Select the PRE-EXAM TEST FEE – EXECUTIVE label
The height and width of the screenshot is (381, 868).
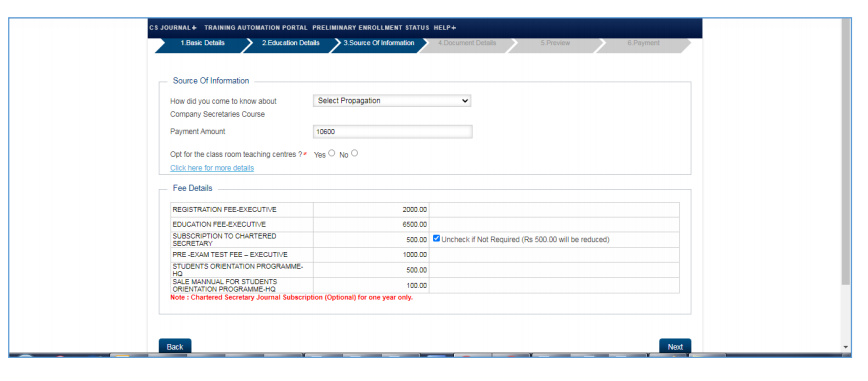230,255
